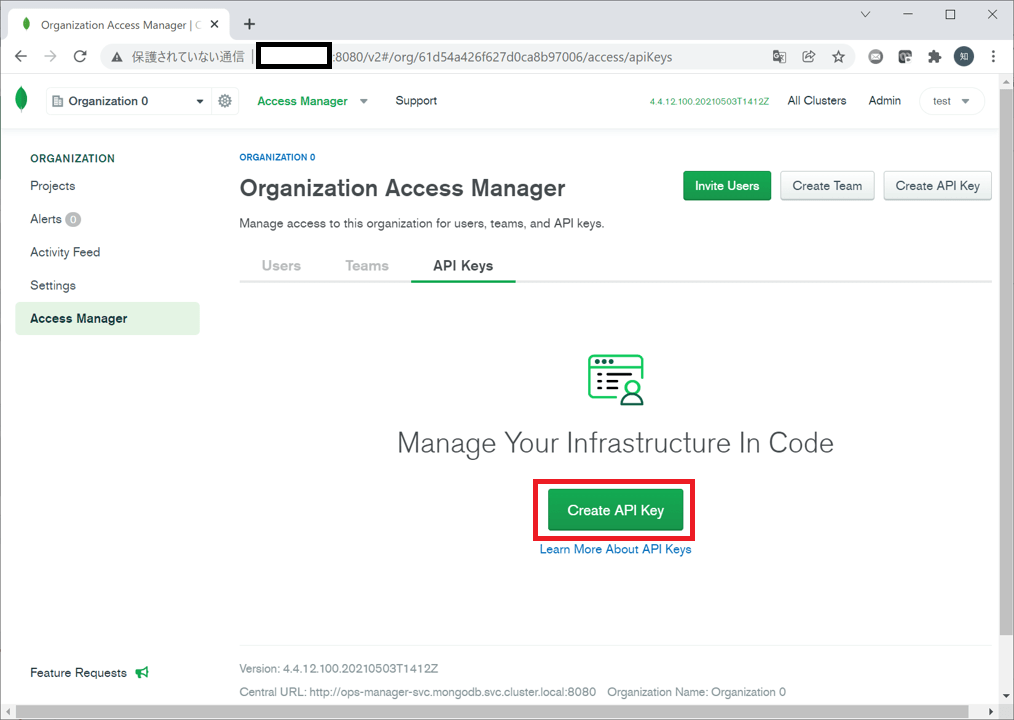
Task: Click the browser back arrow
Action: 20,57
